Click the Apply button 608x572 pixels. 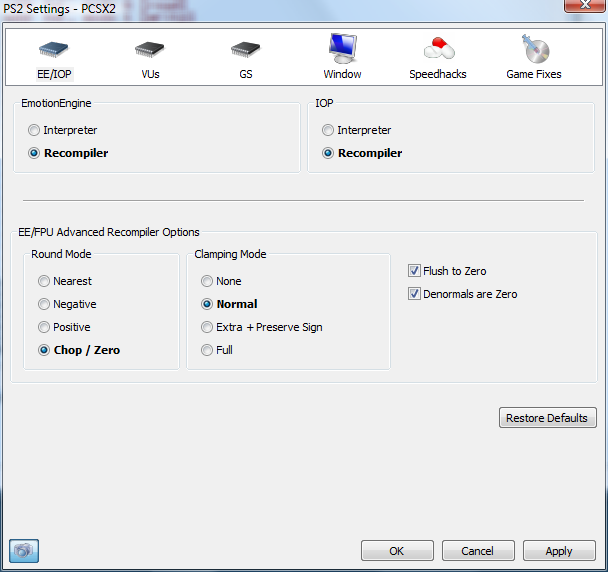[559, 551]
